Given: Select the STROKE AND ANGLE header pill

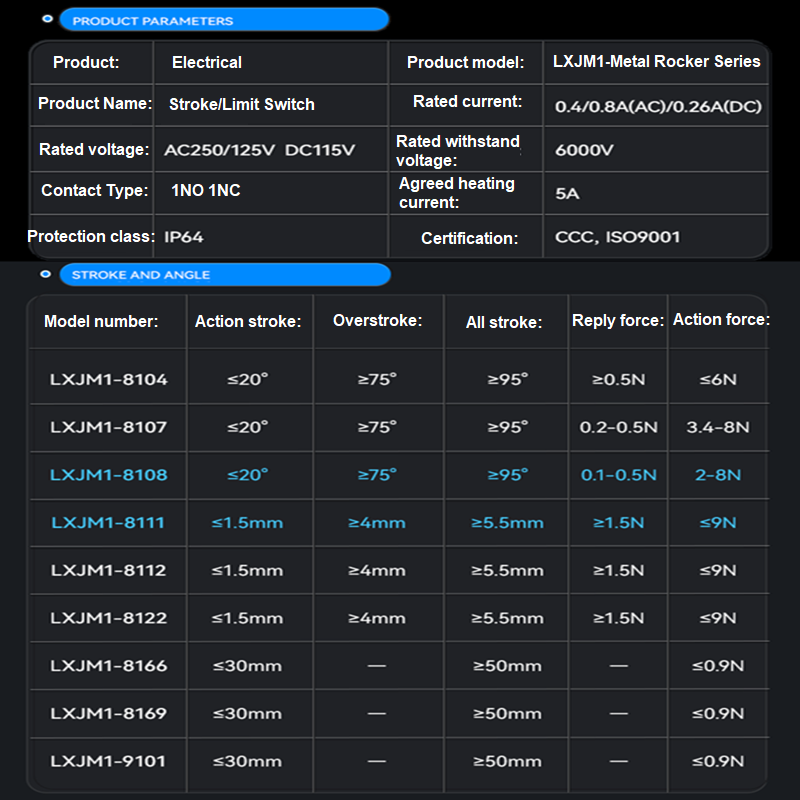Looking at the screenshot, I should [x=224, y=274].
